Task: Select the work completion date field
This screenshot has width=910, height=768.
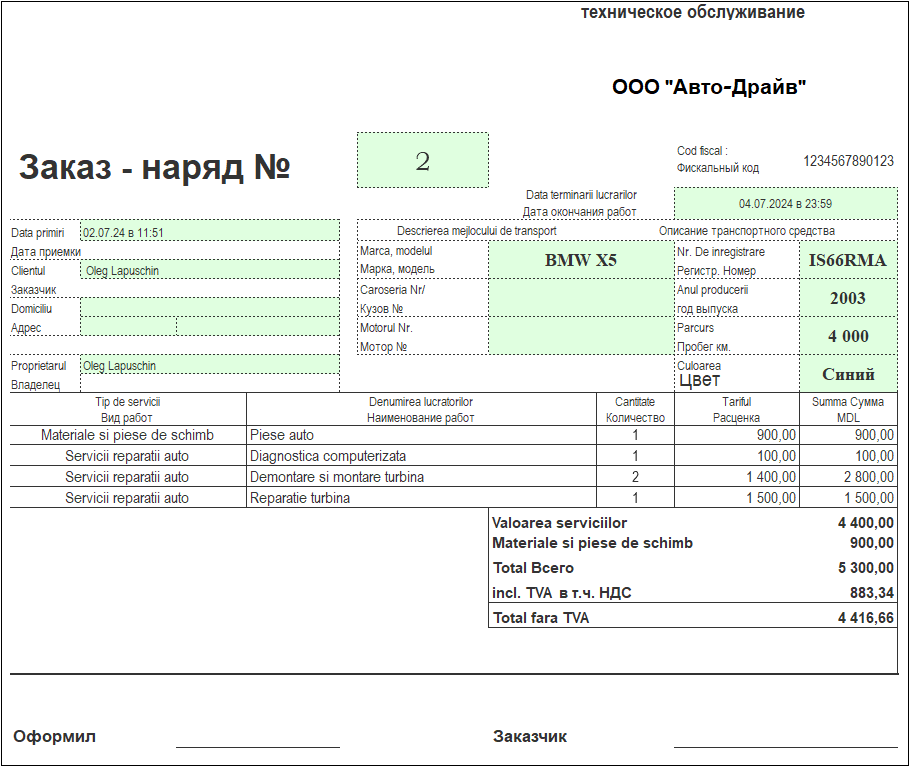Action: point(785,203)
